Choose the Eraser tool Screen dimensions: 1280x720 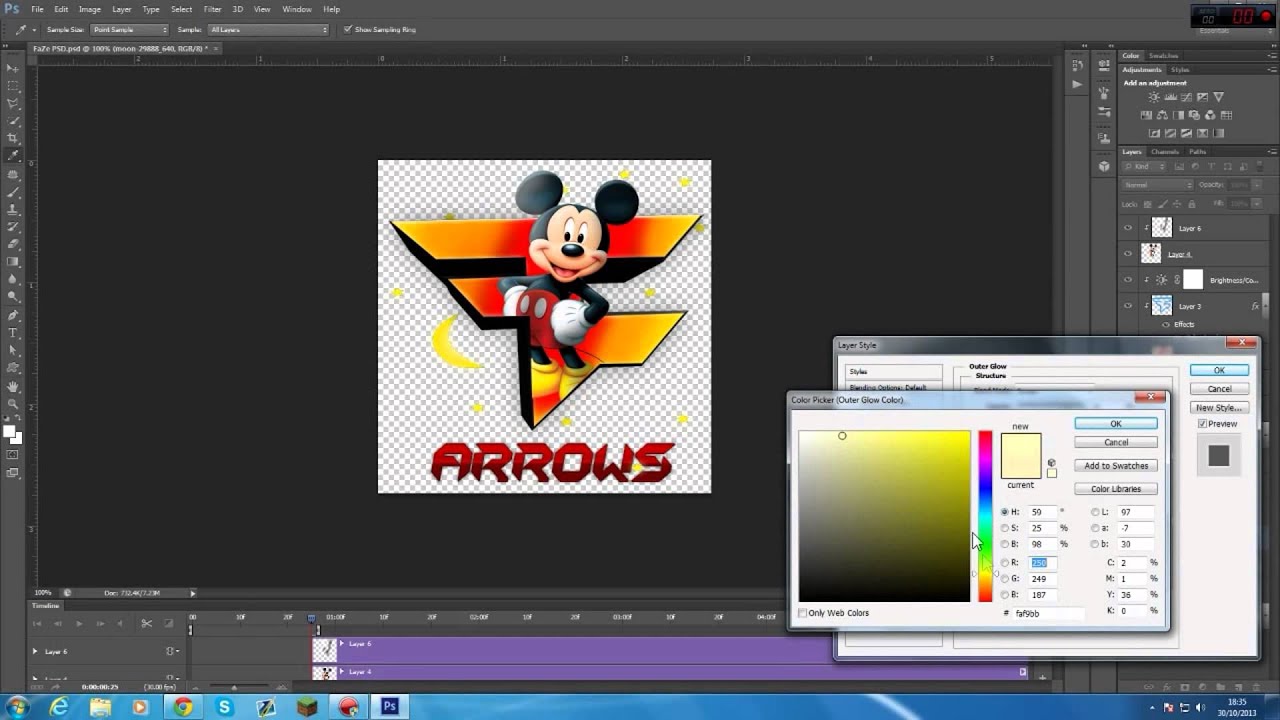[13, 243]
